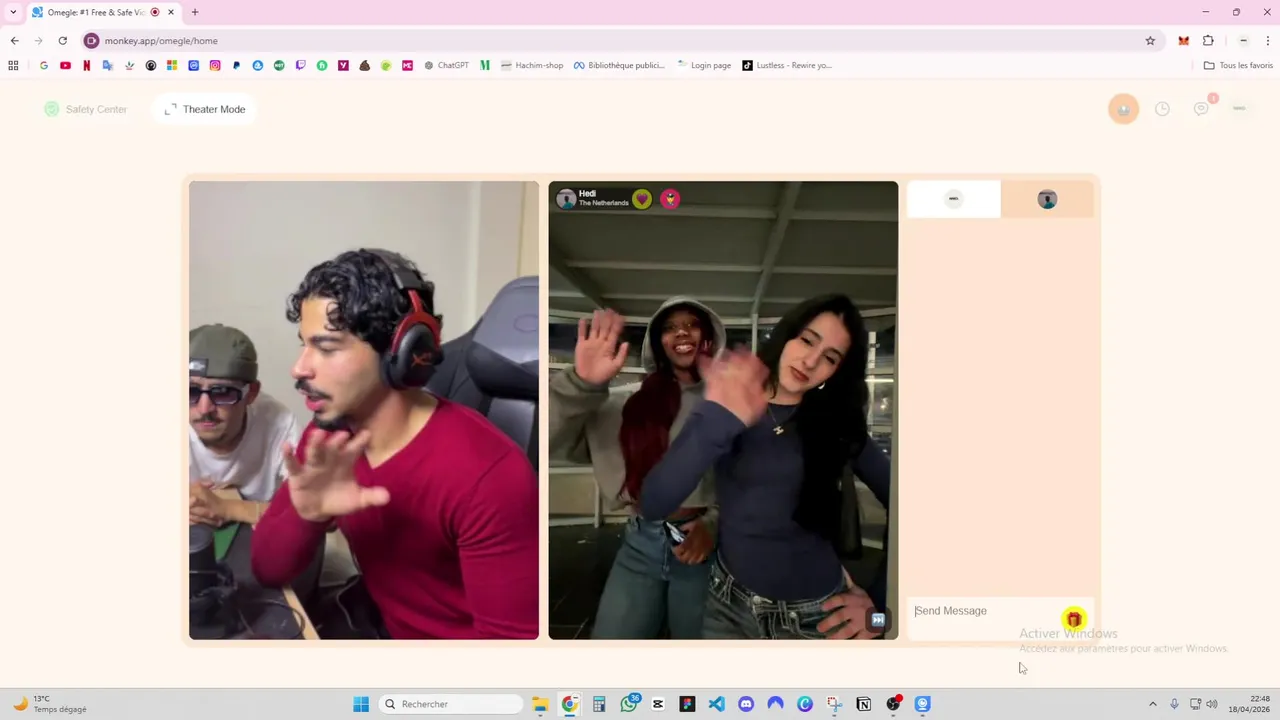Click Hedi's video feed
The width and height of the screenshot is (1280, 720).
[x=723, y=410]
